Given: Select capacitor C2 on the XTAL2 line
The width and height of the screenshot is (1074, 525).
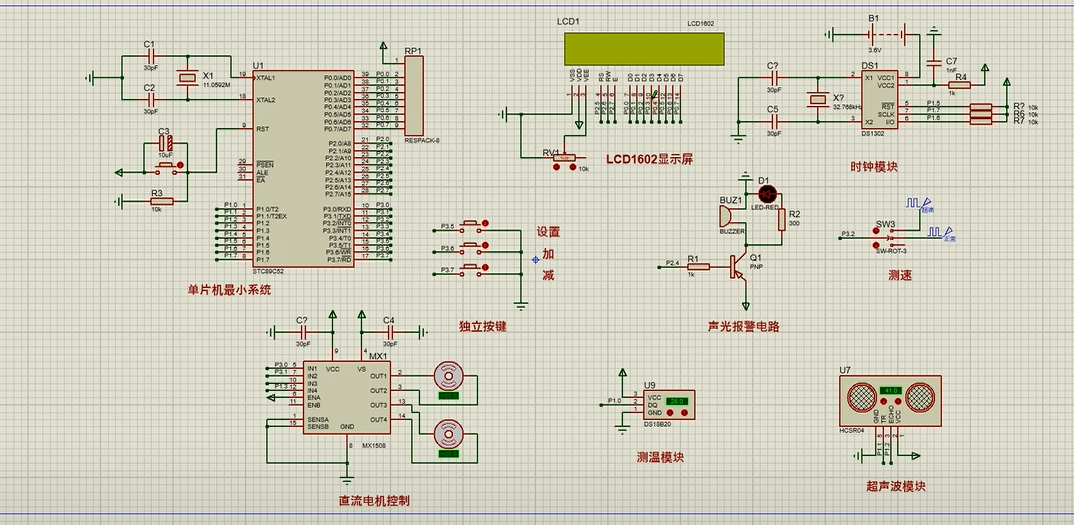Looking at the screenshot, I should [x=149, y=100].
